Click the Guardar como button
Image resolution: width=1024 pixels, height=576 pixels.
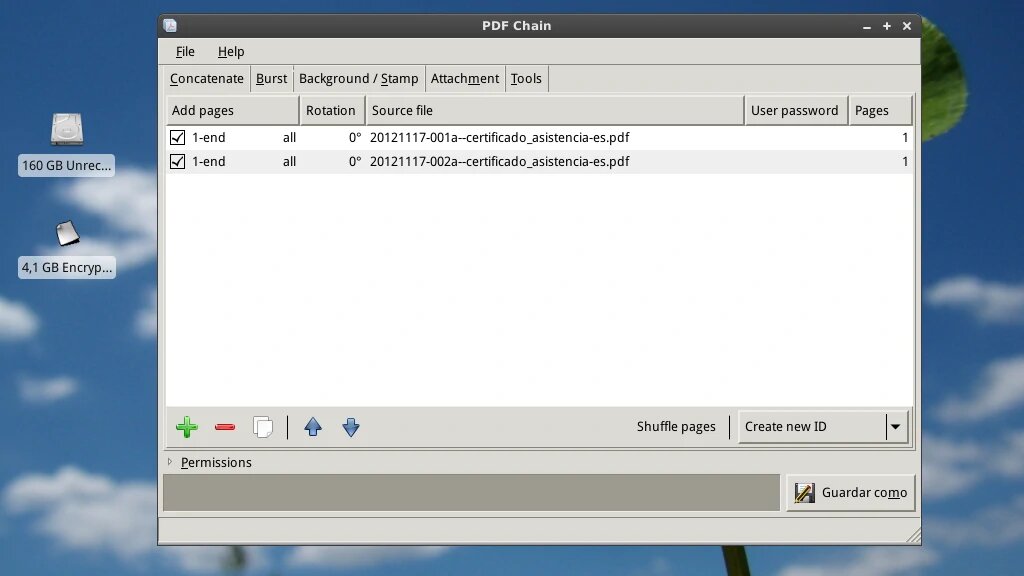[x=850, y=492]
